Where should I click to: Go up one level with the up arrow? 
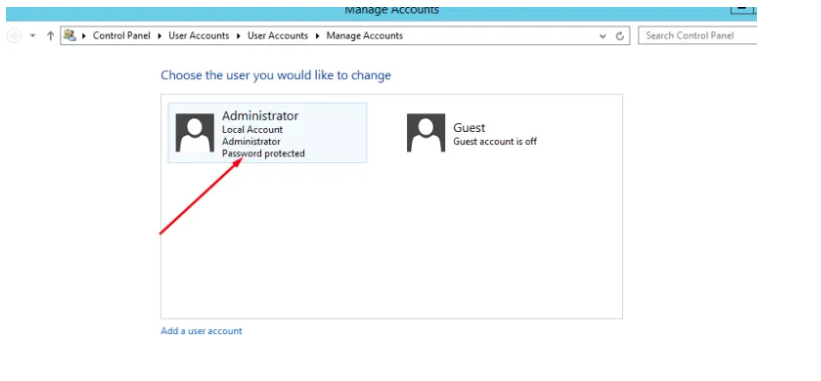(x=50, y=36)
